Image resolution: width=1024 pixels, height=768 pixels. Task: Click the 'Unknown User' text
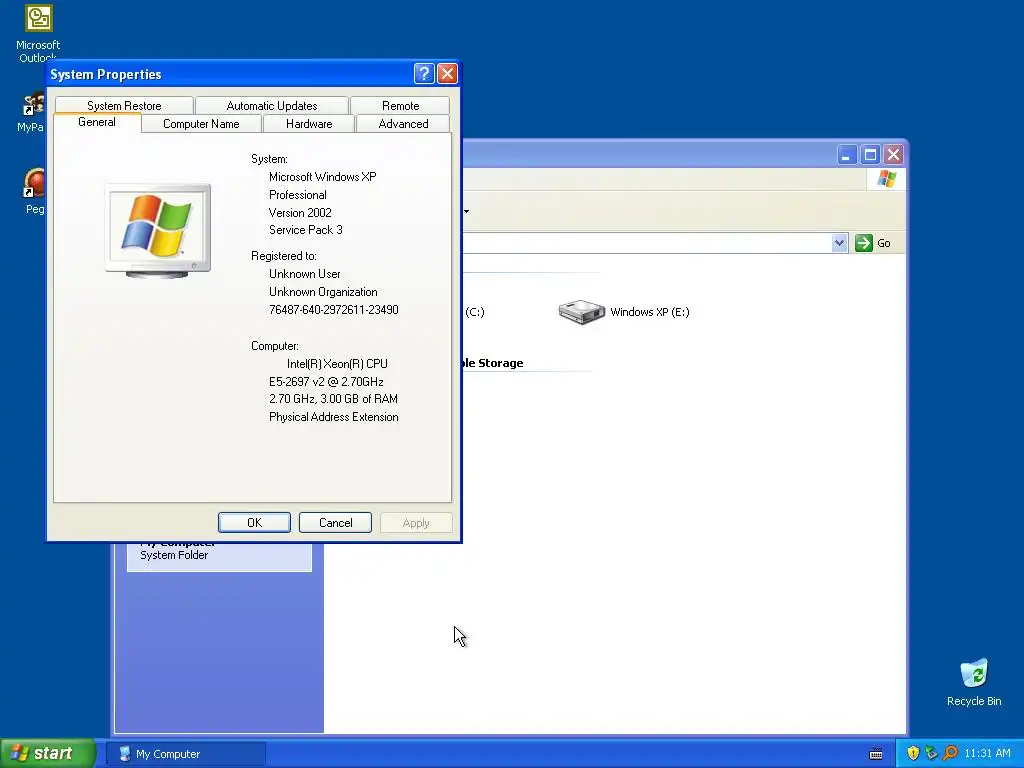click(x=304, y=274)
